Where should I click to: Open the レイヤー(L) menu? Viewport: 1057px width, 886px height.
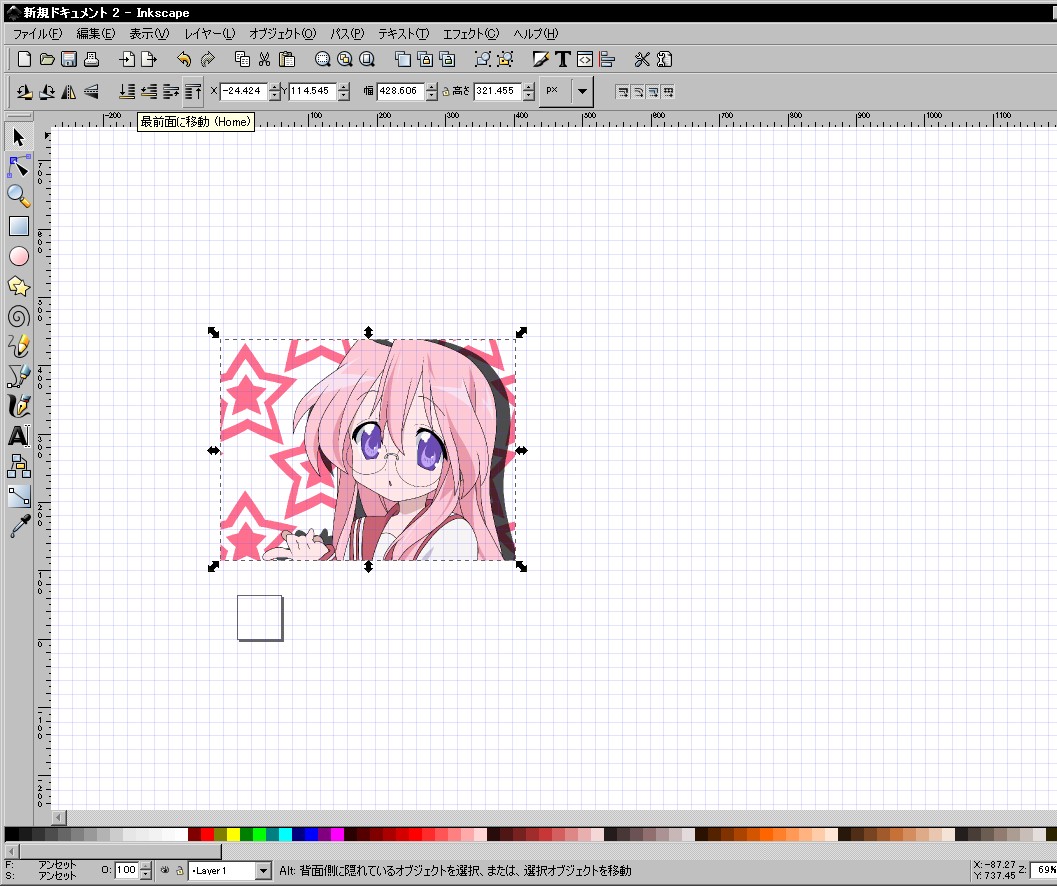(x=210, y=34)
